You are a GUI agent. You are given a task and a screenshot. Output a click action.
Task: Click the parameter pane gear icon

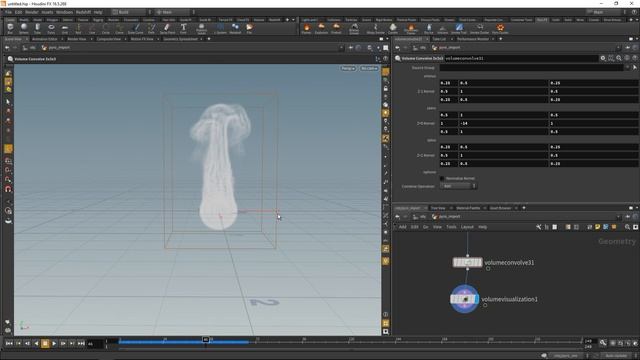click(603, 58)
